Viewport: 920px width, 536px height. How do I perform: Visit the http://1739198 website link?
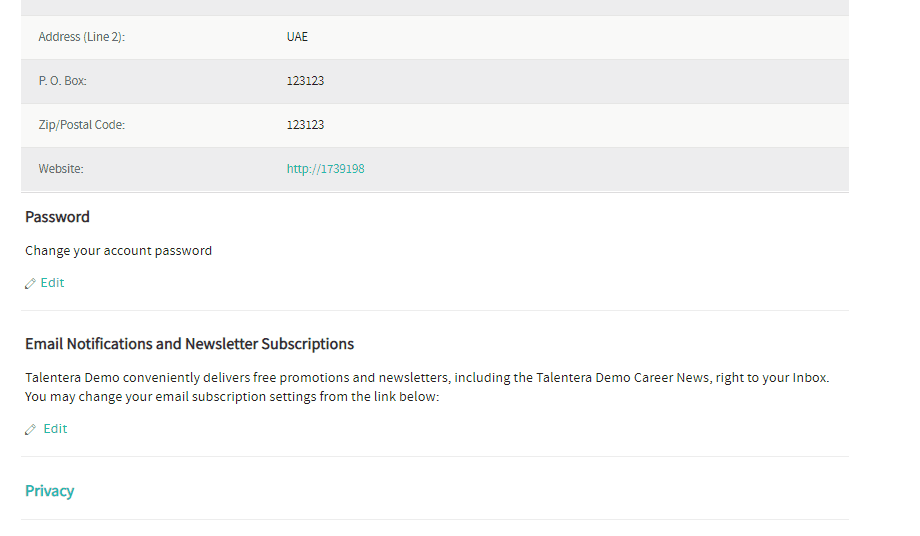(325, 169)
